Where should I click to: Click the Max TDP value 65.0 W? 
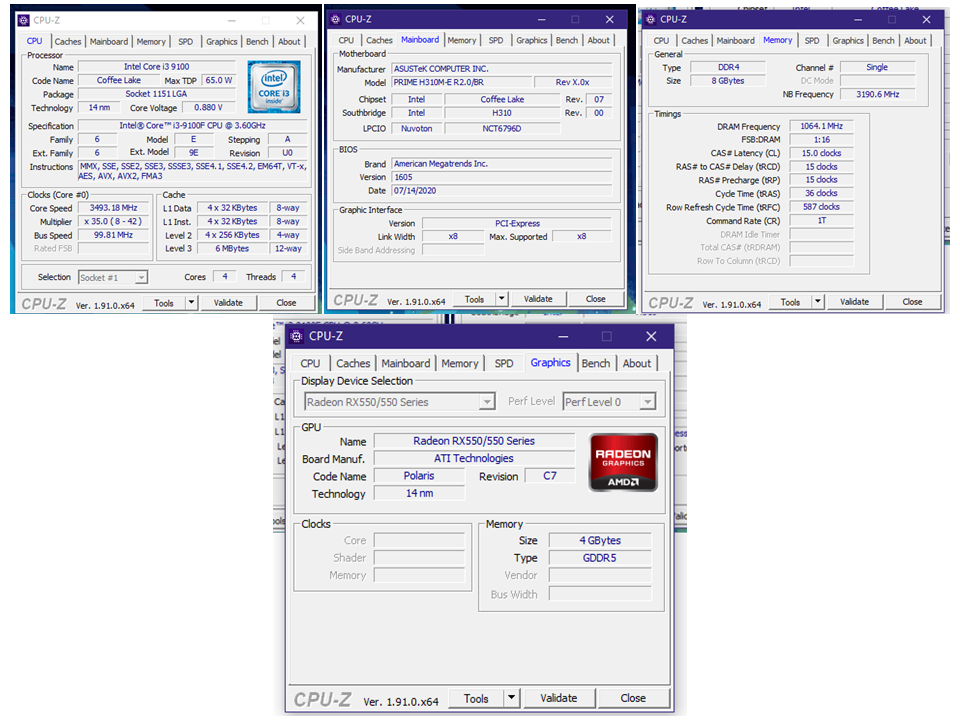219,80
